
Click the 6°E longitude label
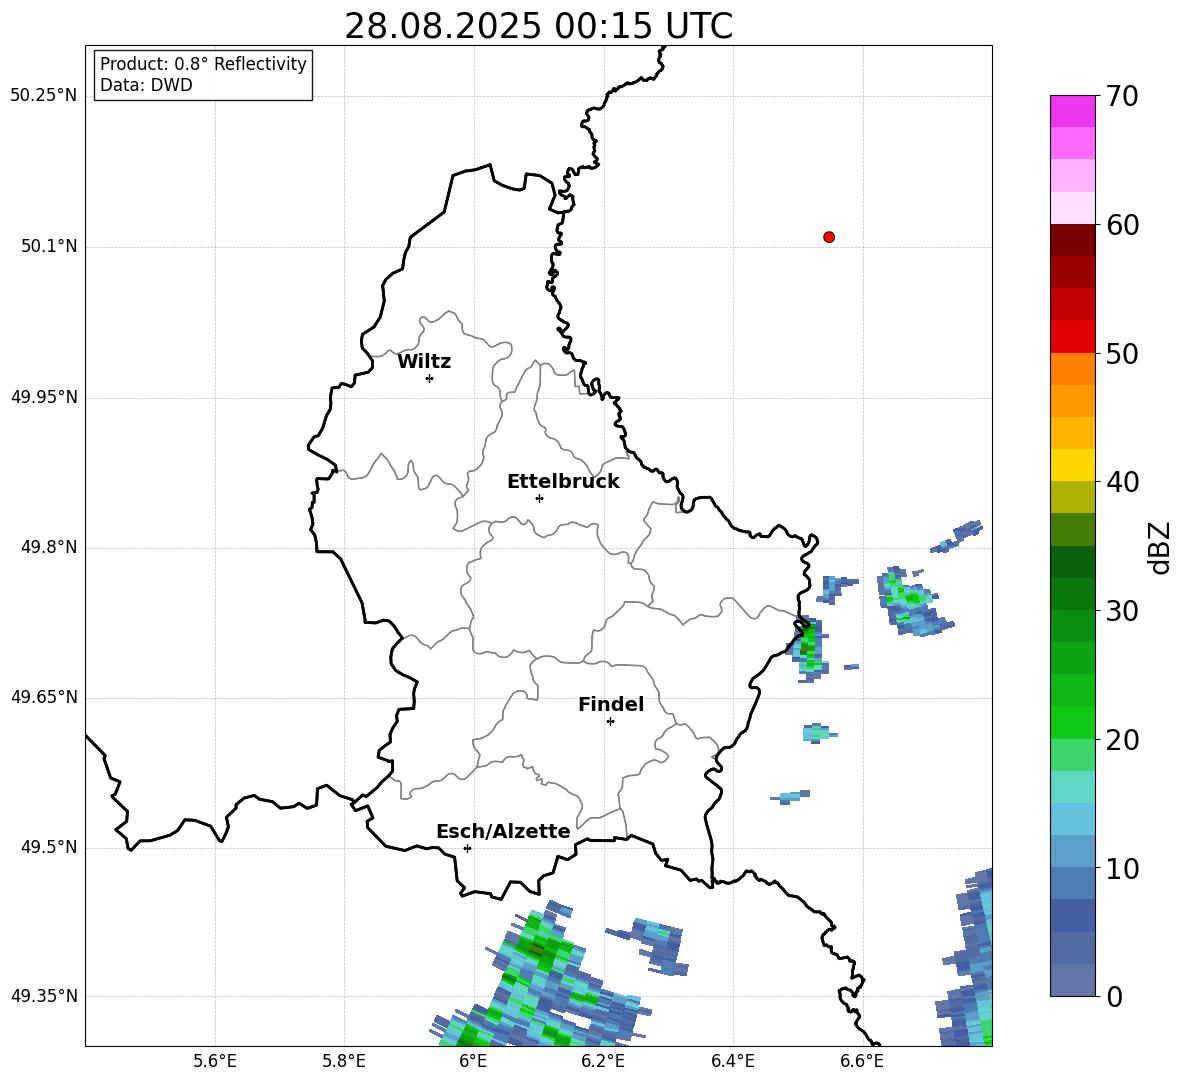pyautogui.click(x=473, y=1061)
